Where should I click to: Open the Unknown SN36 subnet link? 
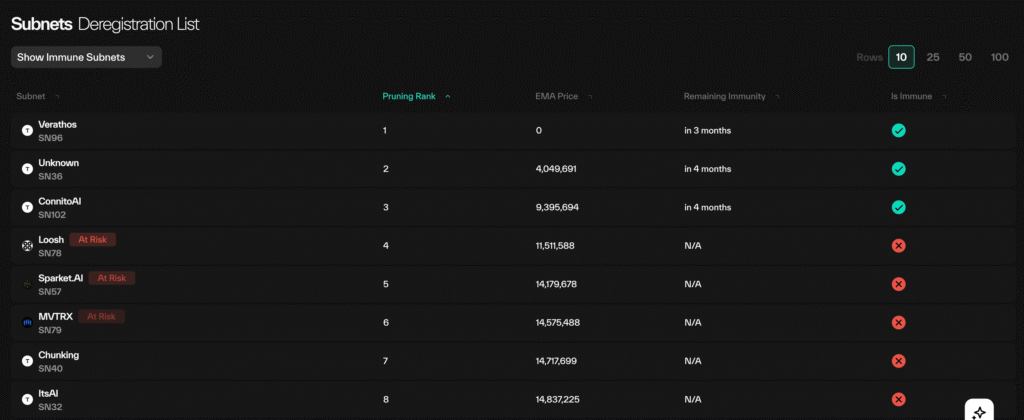pyautogui.click(x=58, y=163)
